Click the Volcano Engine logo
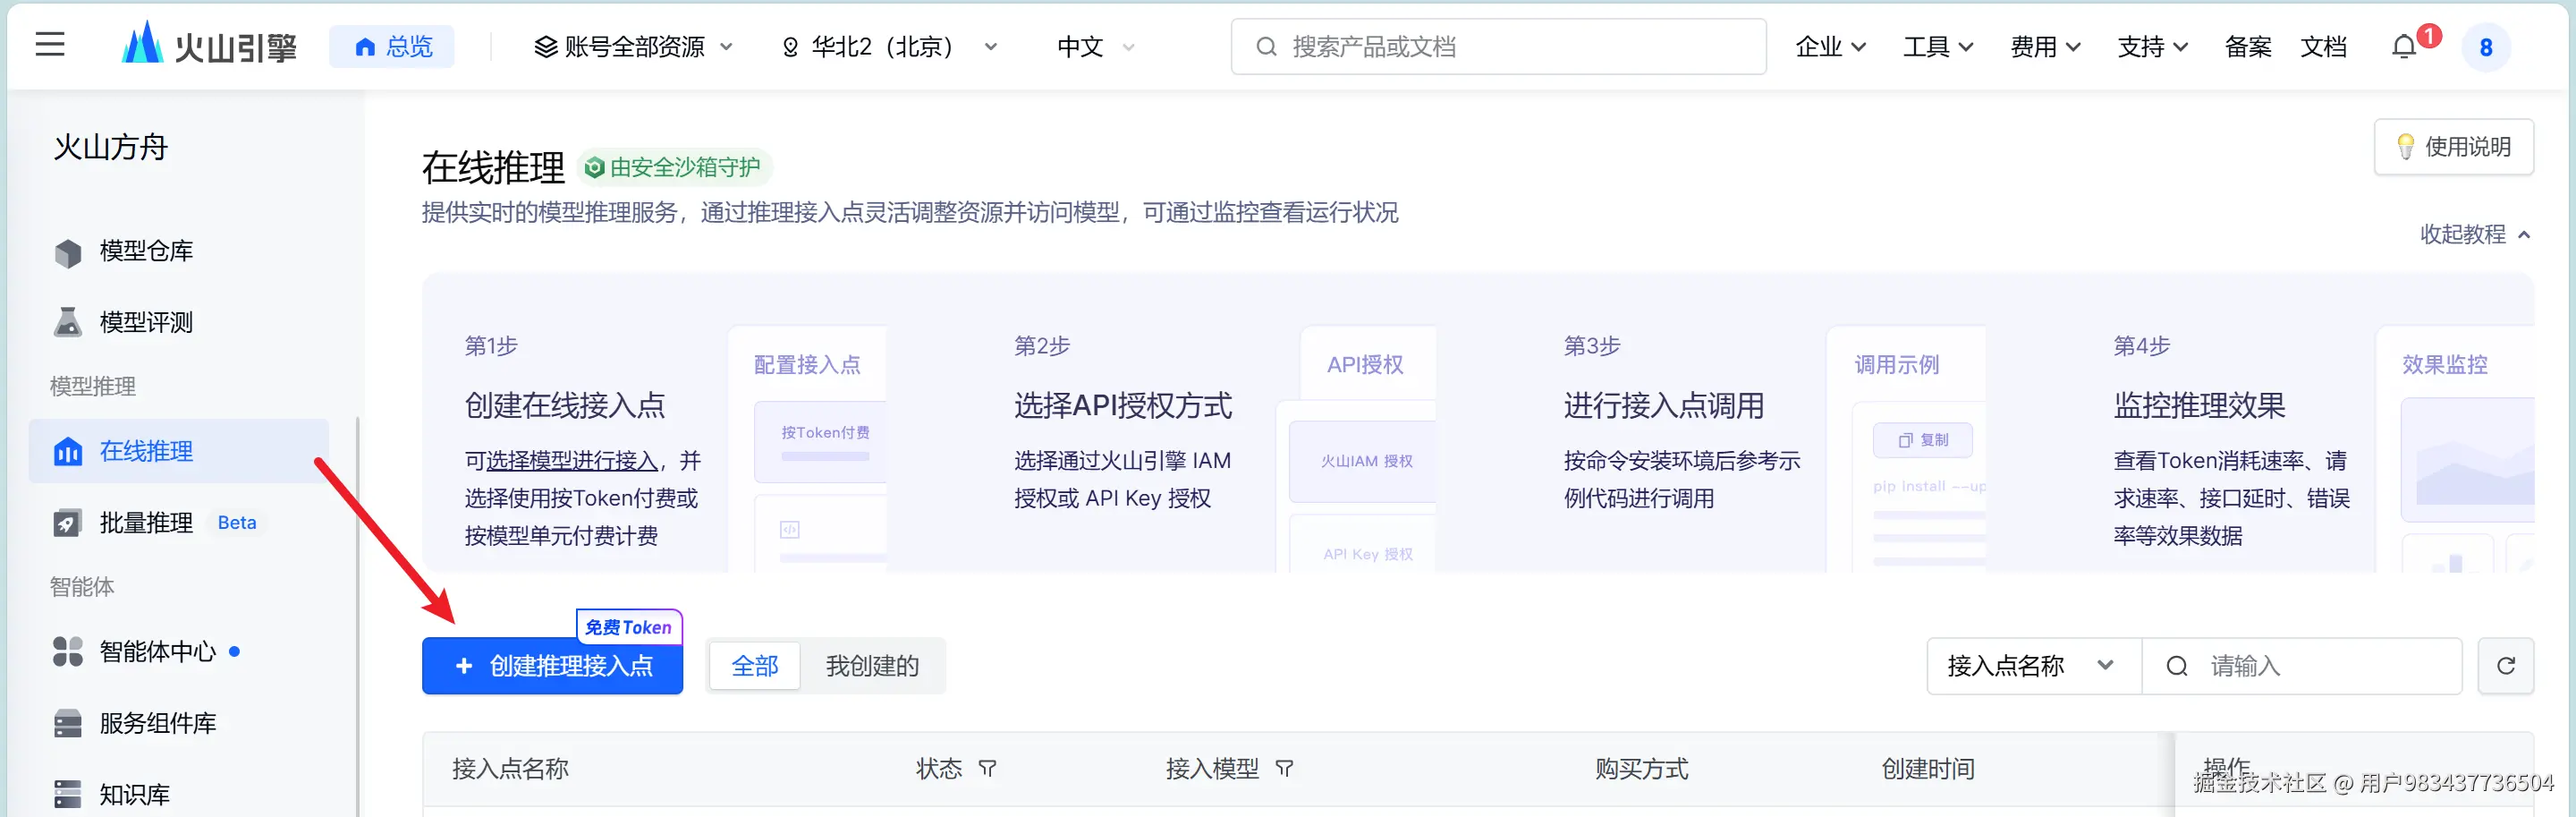 (x=209, y=44)
